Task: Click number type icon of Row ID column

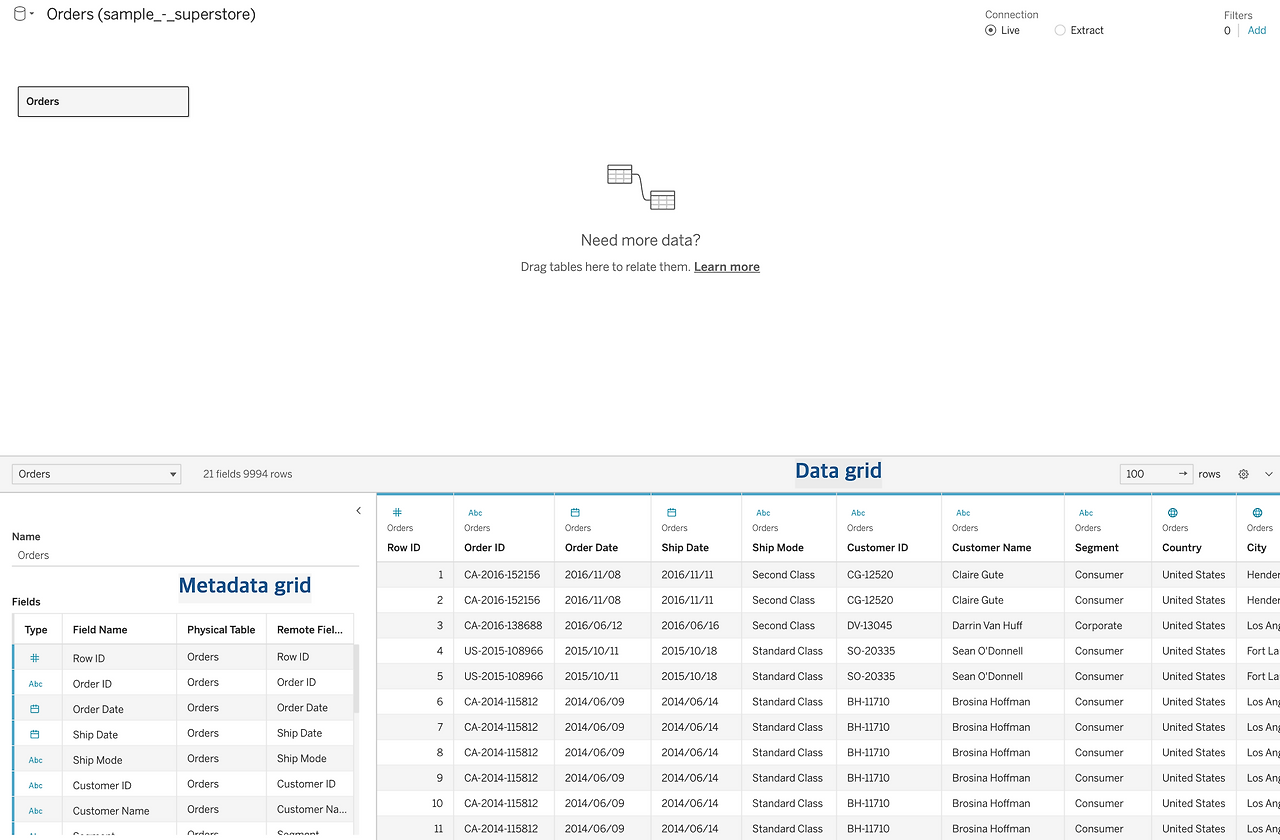Action: pos(397,512)
